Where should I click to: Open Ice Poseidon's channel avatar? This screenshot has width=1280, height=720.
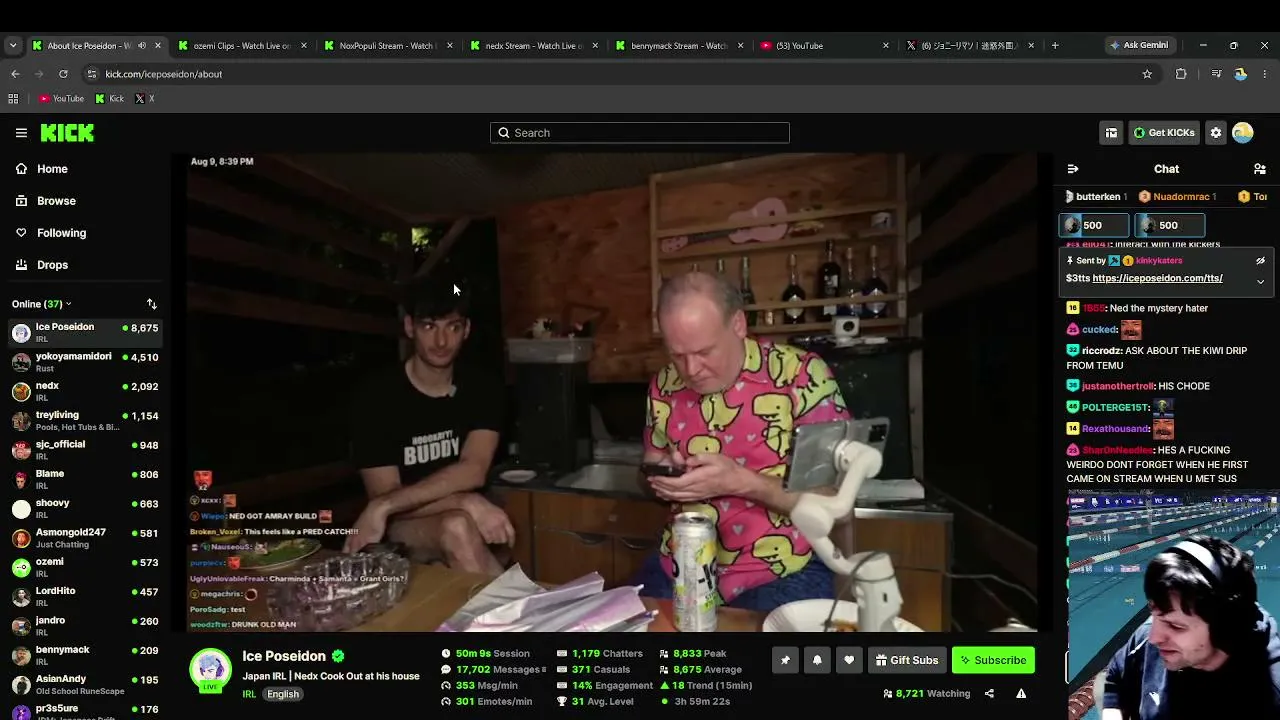[x=211, y=670]
